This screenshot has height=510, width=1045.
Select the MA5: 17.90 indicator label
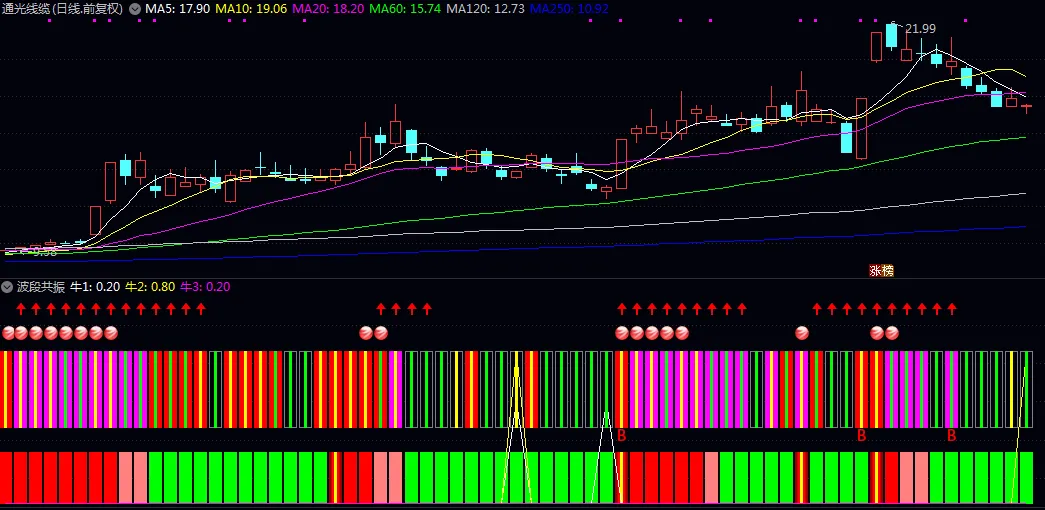tap(176, 9)
